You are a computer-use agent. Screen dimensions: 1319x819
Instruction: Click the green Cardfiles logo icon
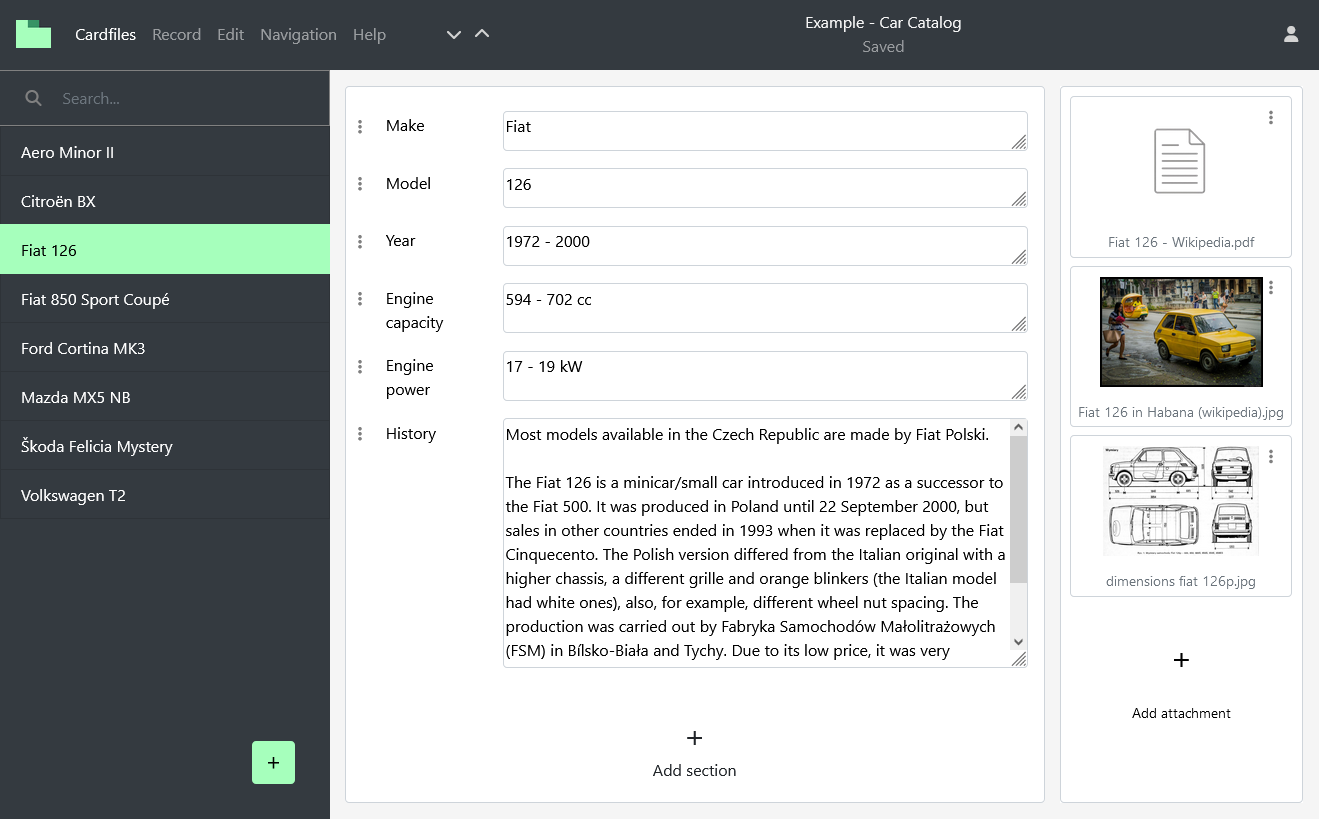(33, 34)
